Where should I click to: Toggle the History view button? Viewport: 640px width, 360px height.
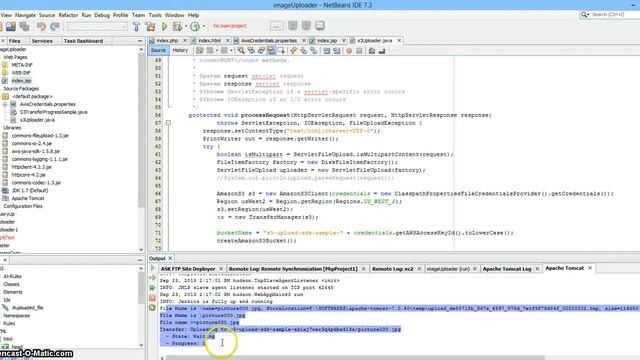coord(180,51)
